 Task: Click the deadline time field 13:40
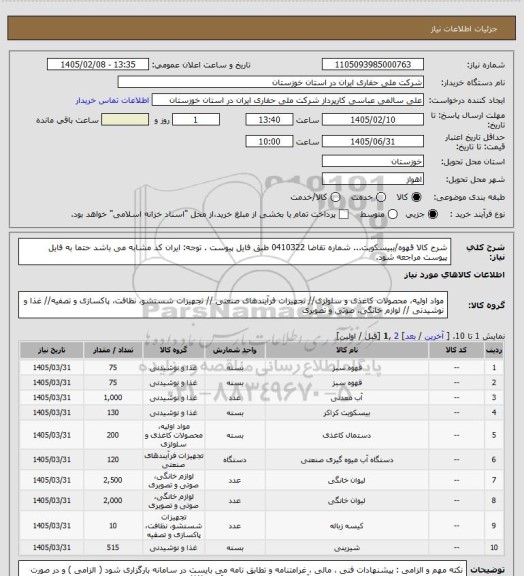[x=269, y=120]
